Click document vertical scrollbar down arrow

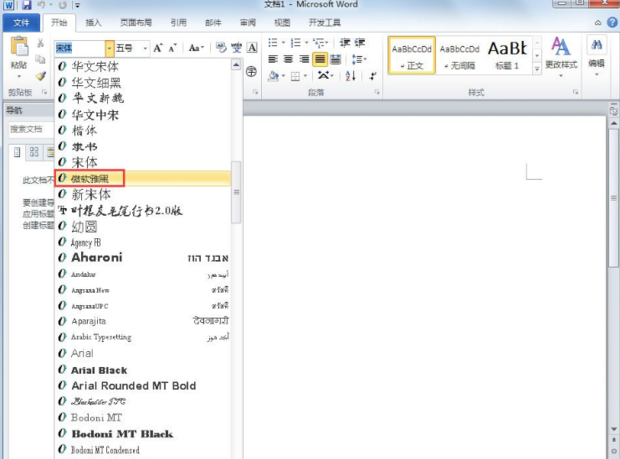coord(614,429)
